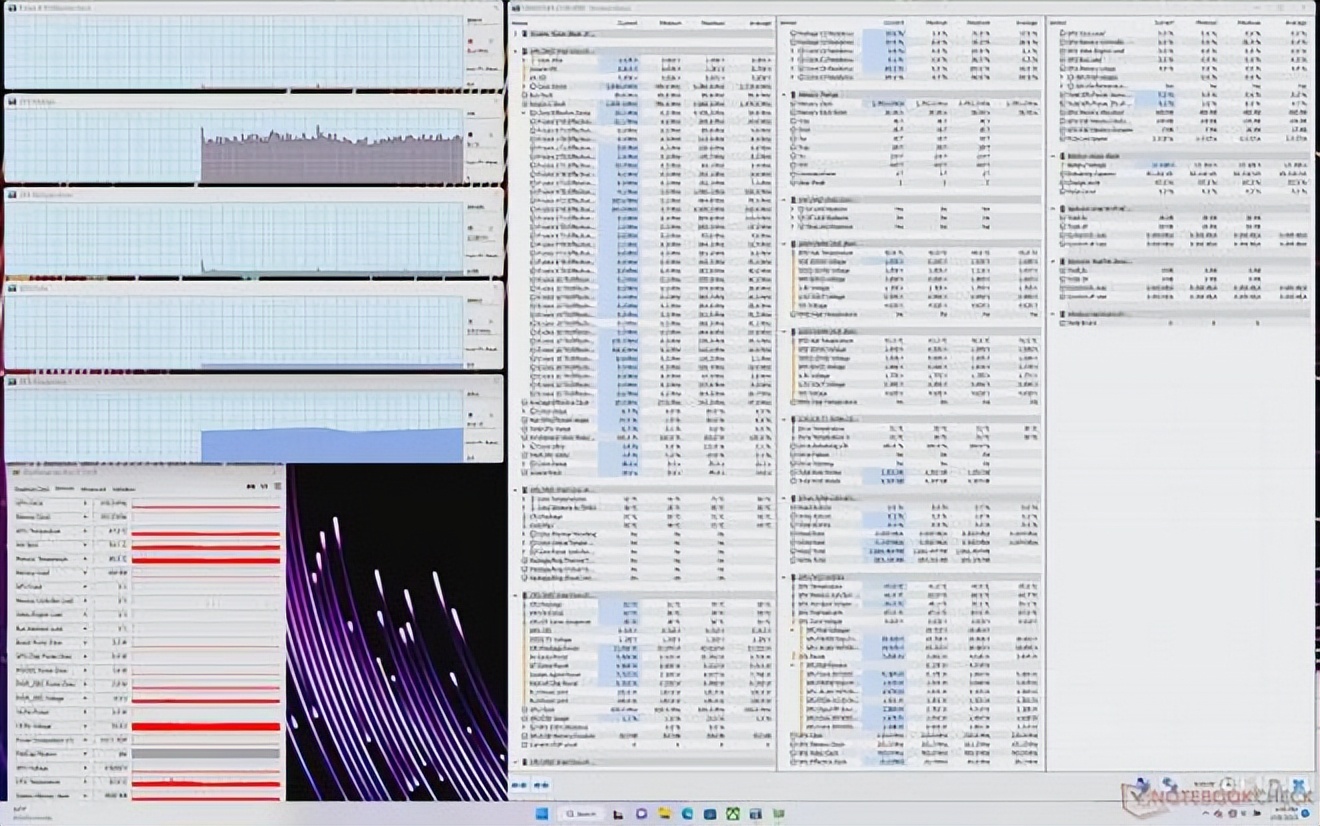
Task: Click the taskbar Search box
Action: coord(580,814)
